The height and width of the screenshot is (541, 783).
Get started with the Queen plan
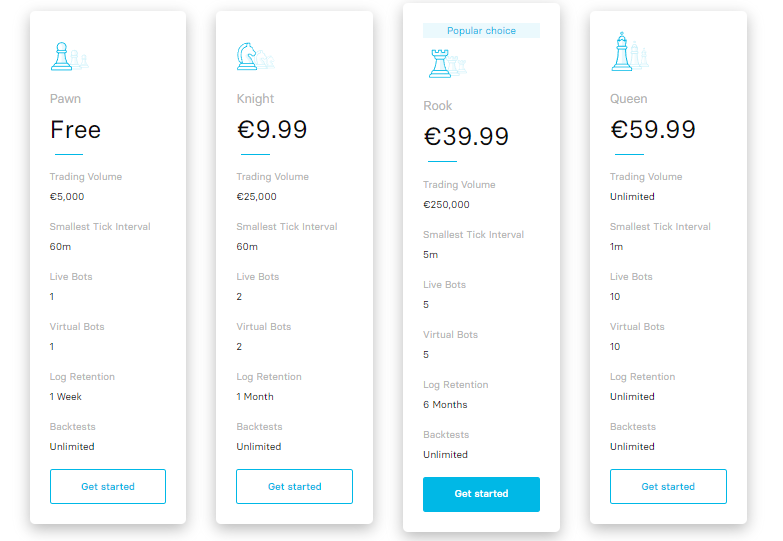click(x=668, y=486)
